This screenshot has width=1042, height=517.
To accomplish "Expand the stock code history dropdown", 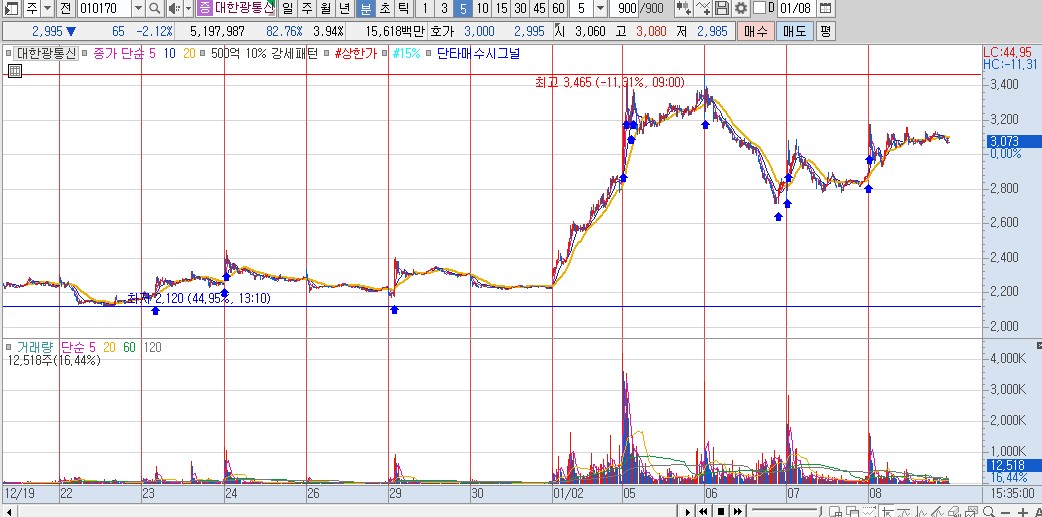I will coord(138,9).
